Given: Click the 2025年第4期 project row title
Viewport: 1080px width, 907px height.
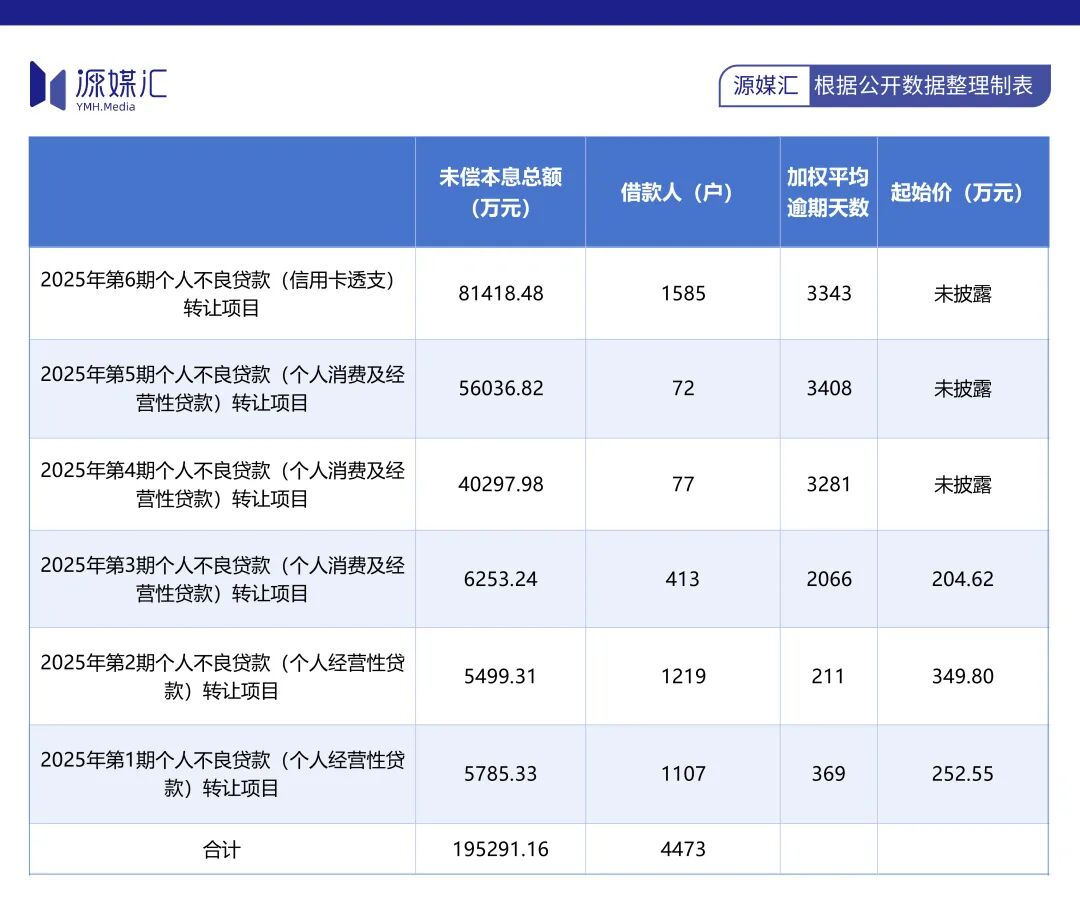Looking at the screenshot, I should pos(222,484).
